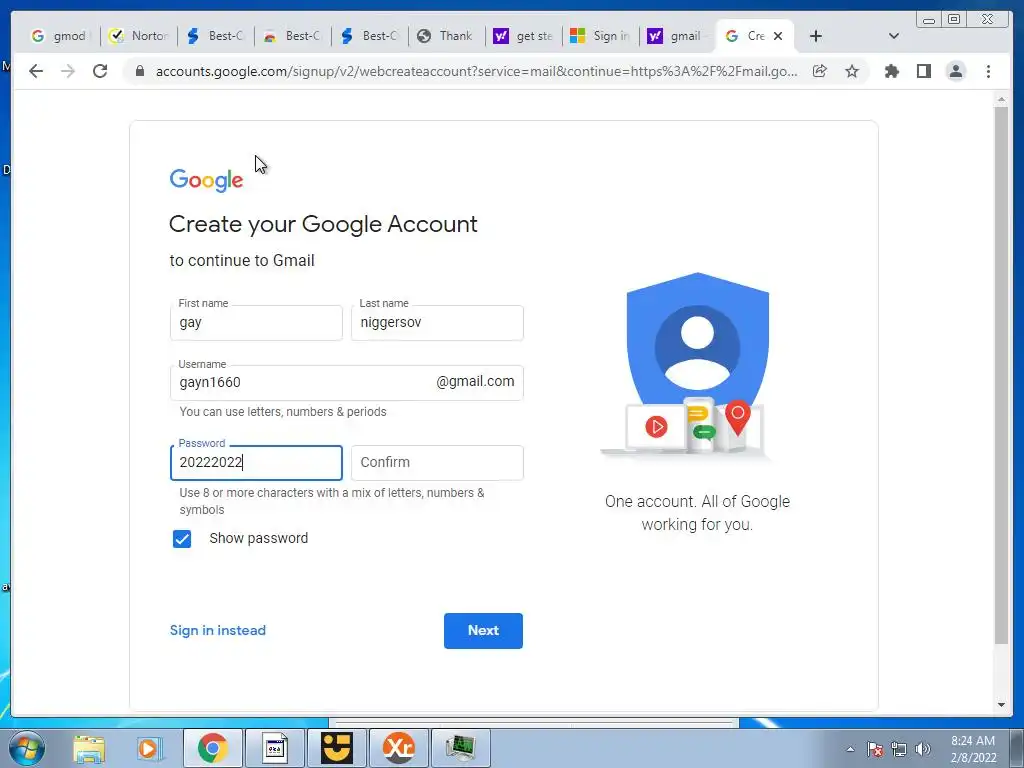1024x768 pixels.
Task: Click the network tray icon
Action: pyautogui.click(x=899, y=749)
